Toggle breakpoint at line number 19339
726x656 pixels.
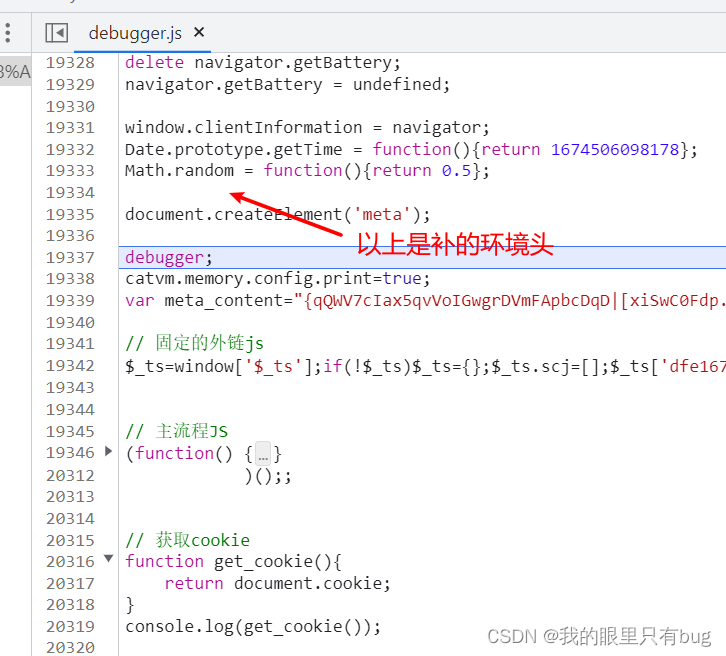[70, 300]
